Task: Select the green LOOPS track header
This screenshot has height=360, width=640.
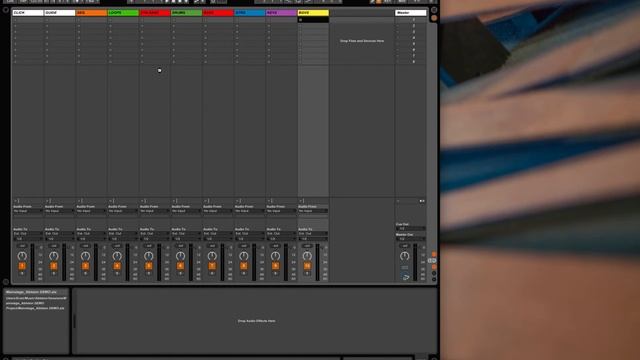Action: pos(123,13)
